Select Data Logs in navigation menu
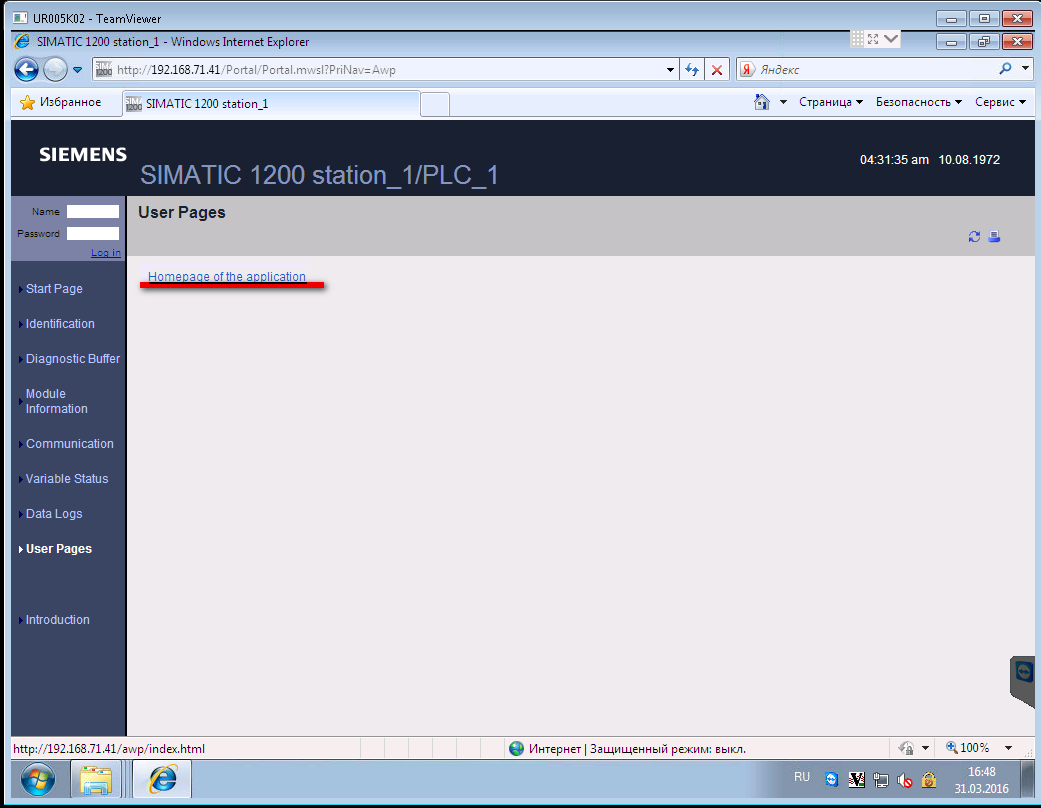The width and height of the screenshot is (1041, 808). 54,514
